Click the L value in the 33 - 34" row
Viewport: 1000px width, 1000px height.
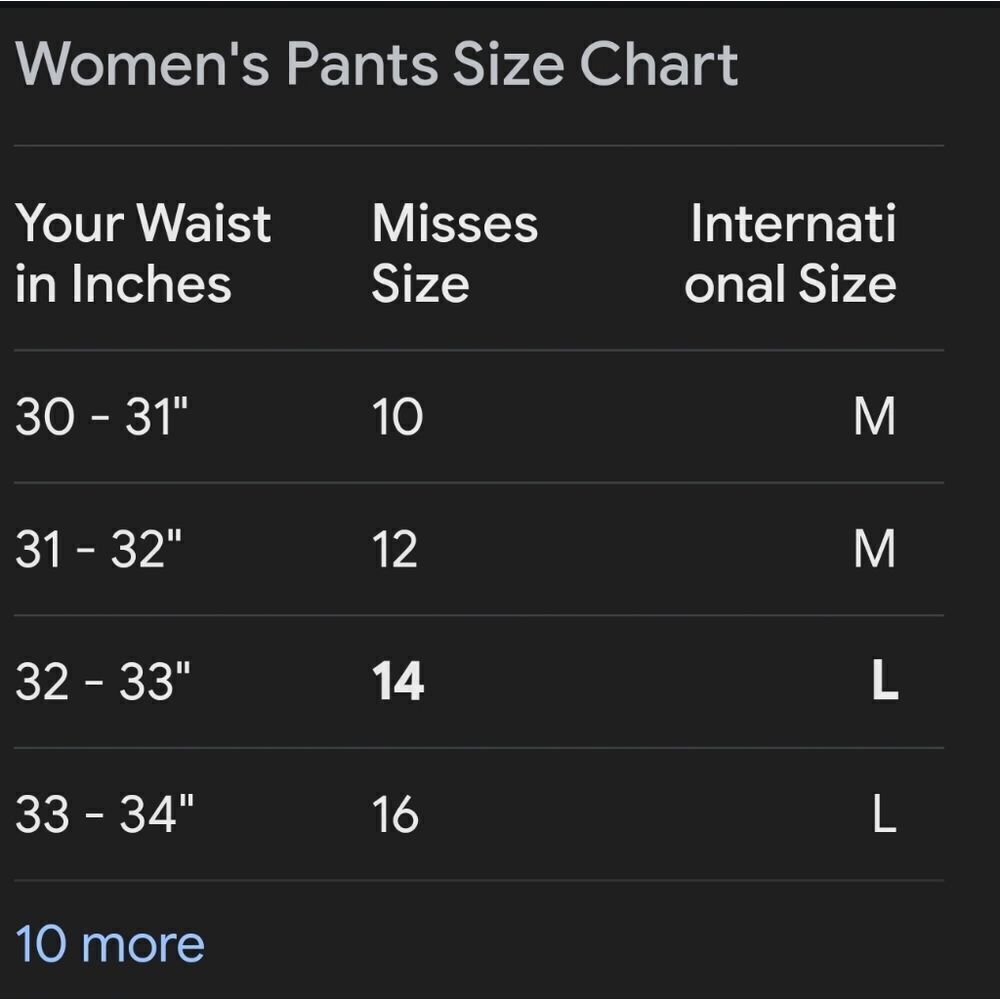885,813
